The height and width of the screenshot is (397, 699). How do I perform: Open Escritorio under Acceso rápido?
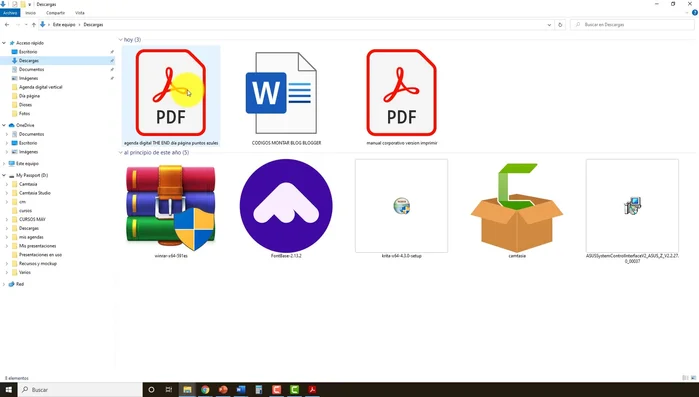28,52
